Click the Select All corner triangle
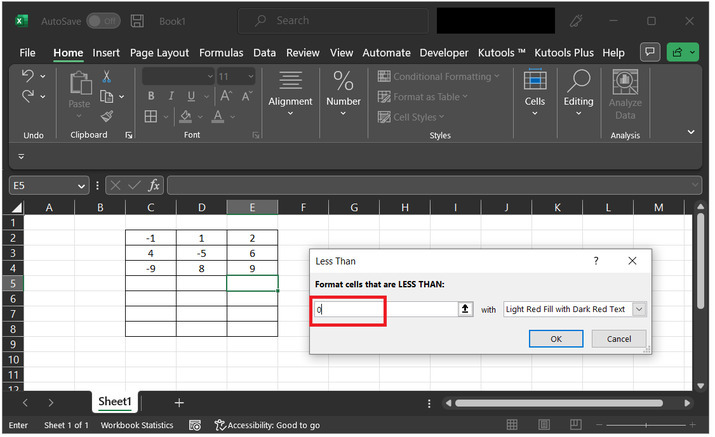715x437 pixels. click(16, 208)
